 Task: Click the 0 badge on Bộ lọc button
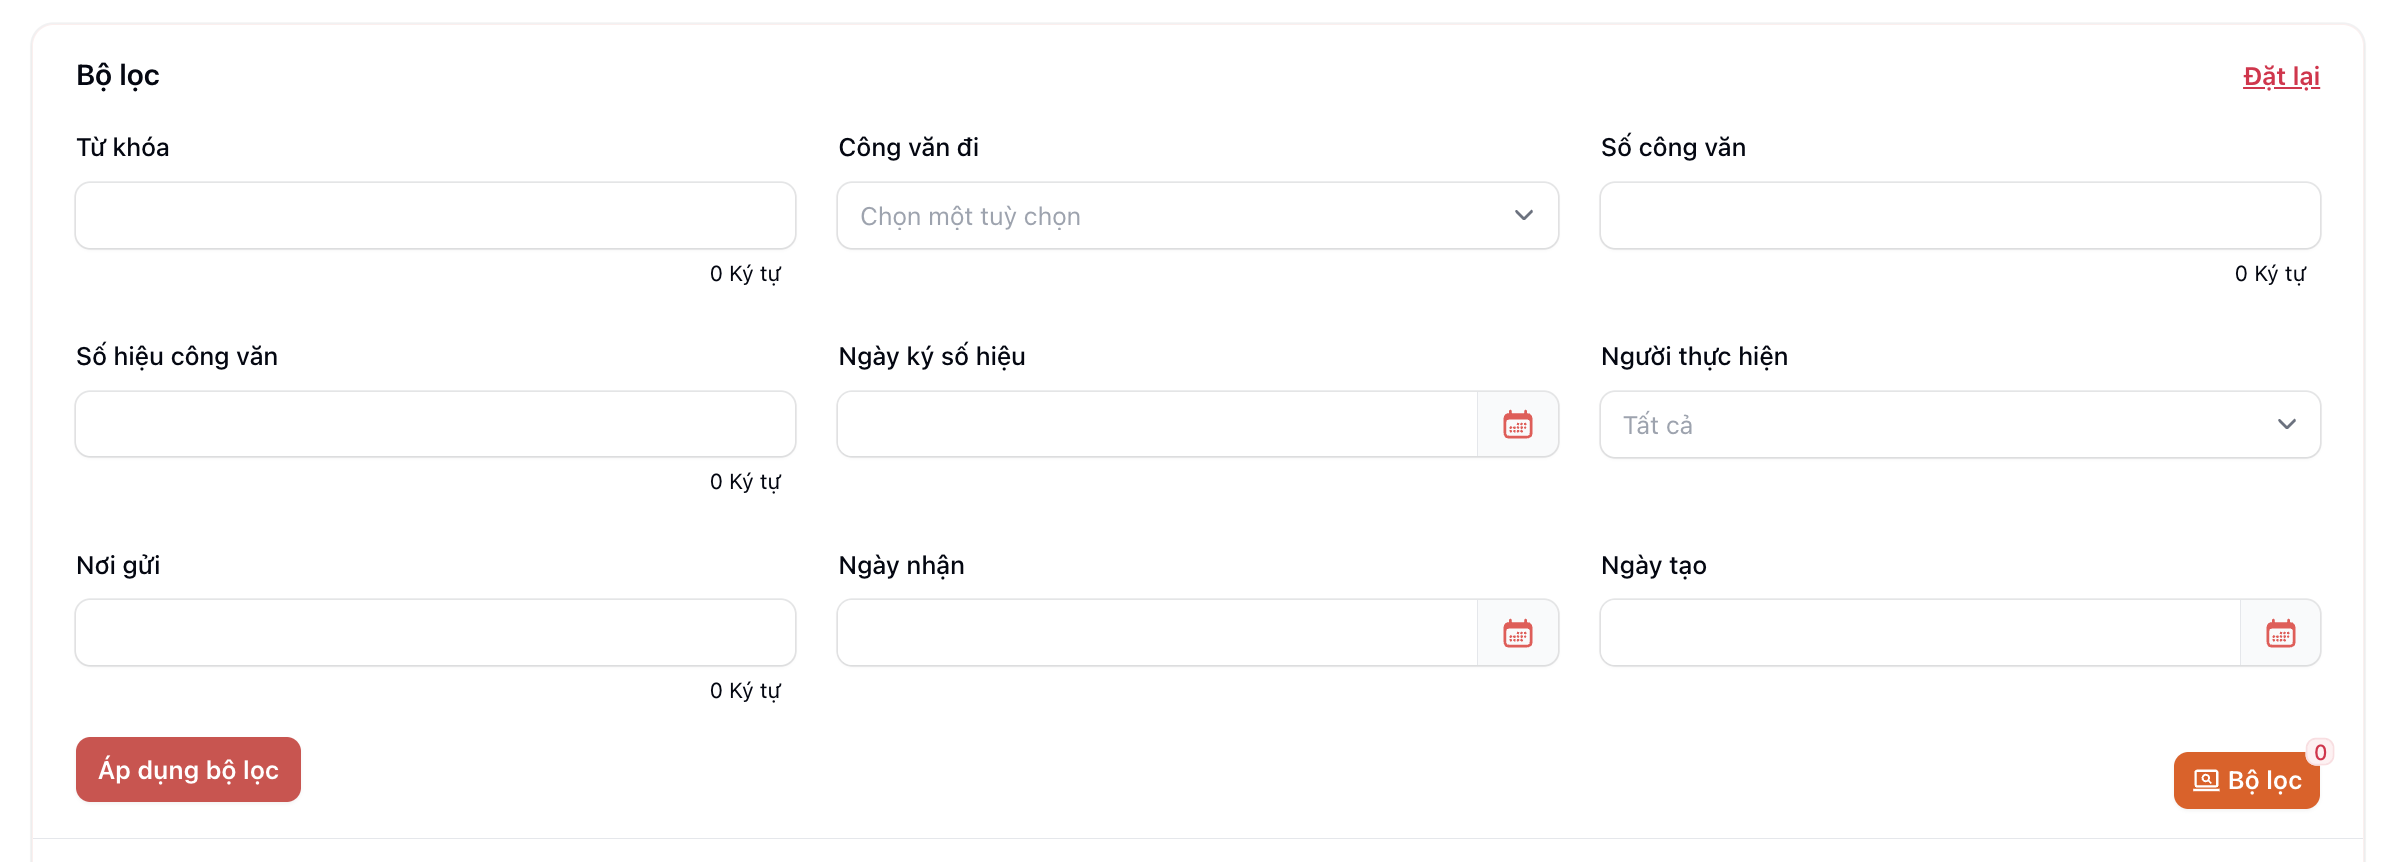click(2320, 753)
